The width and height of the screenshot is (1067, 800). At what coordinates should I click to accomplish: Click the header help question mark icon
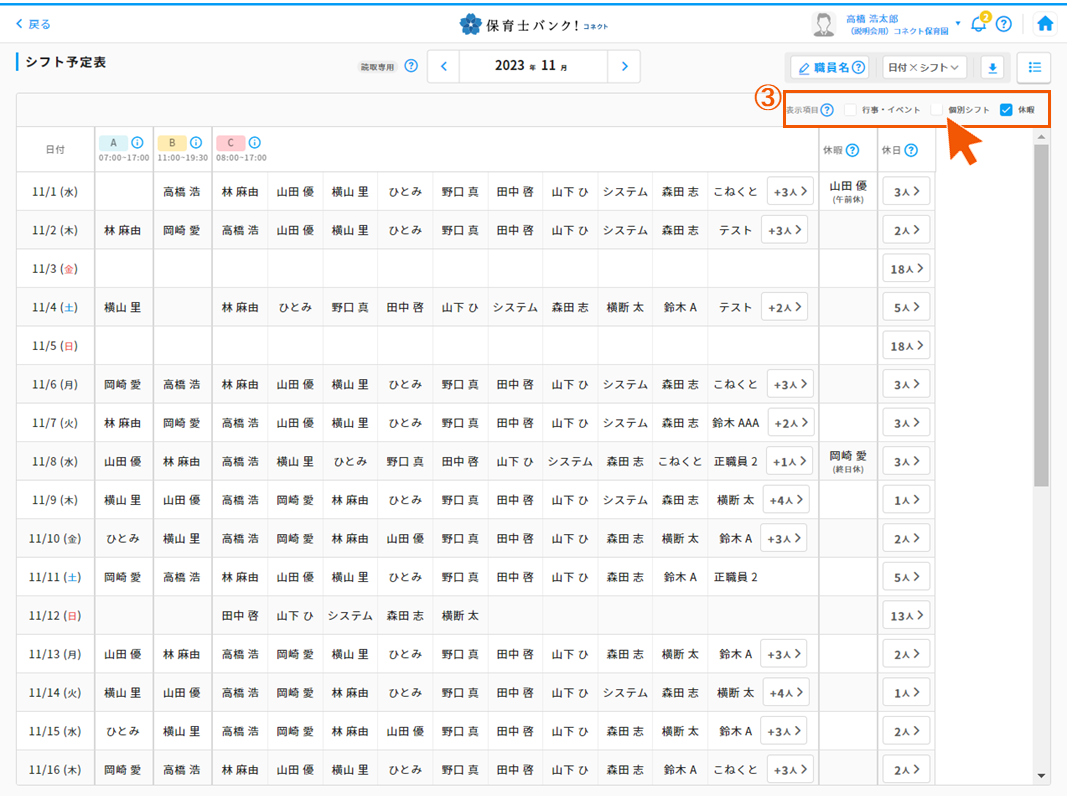point(1004,24)
